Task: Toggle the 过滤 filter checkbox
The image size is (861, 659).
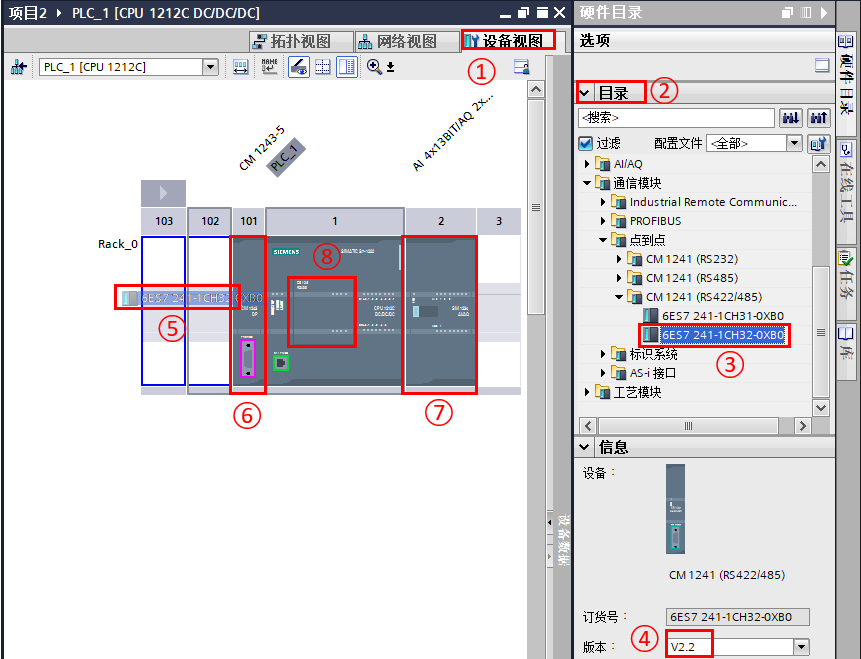Action: 586,143
